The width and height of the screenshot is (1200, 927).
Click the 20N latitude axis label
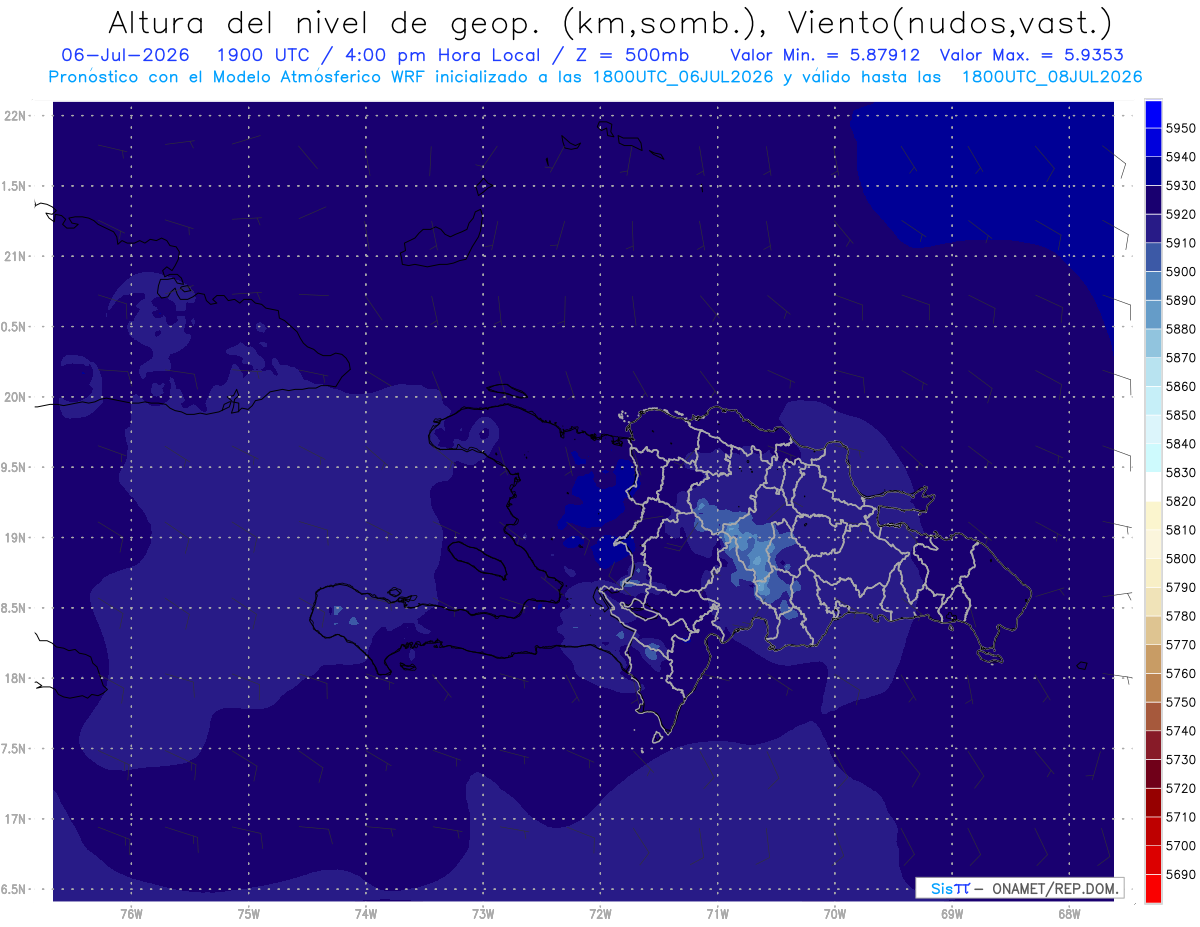[x=17, y=397]
